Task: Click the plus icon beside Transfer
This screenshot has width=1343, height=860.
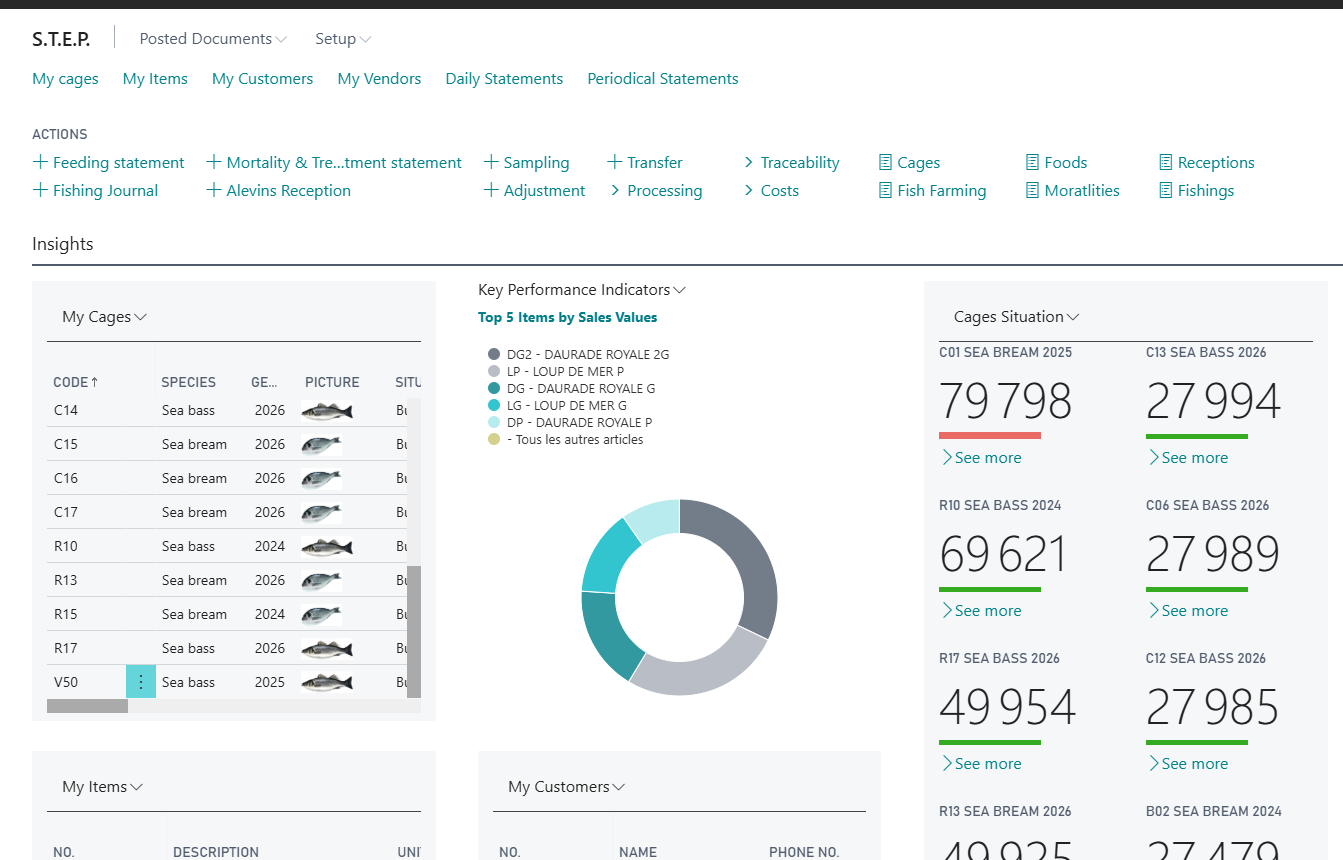Action: 615,162
